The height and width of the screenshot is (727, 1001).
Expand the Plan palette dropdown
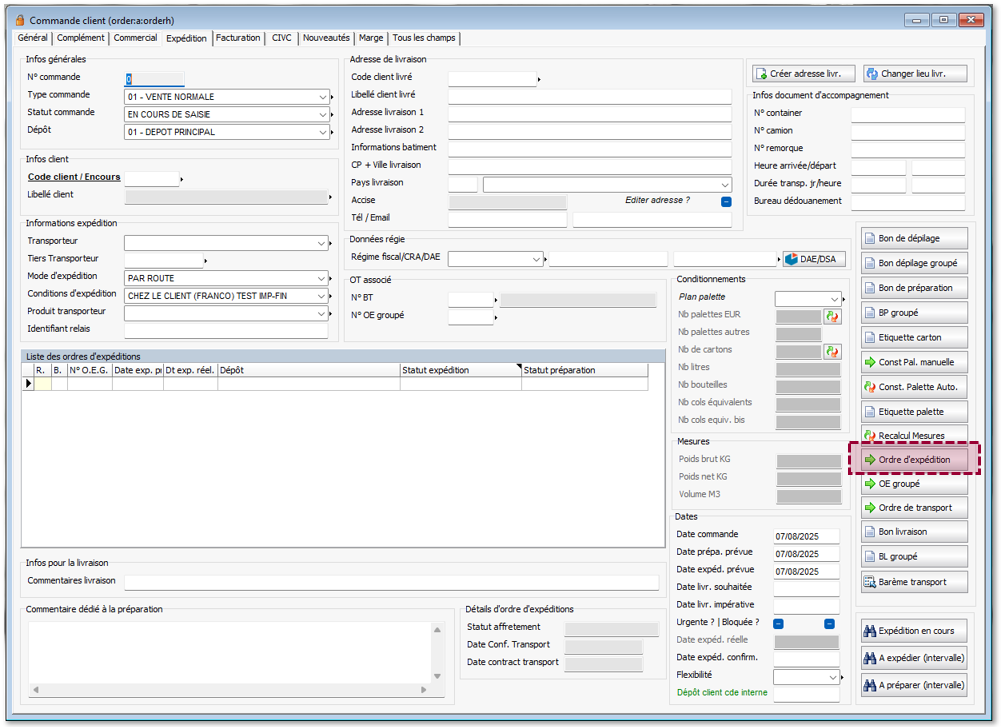[x=834, y=298]
